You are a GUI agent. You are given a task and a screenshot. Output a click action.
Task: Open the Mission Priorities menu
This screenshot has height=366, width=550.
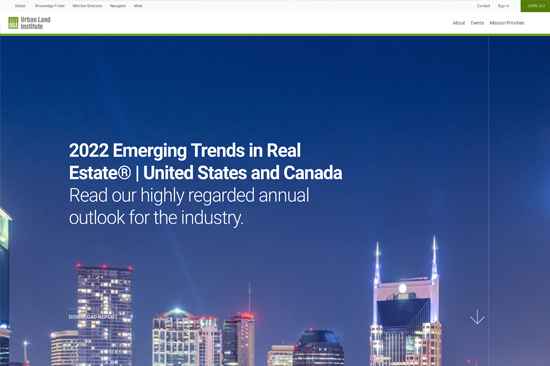(507, 23)
